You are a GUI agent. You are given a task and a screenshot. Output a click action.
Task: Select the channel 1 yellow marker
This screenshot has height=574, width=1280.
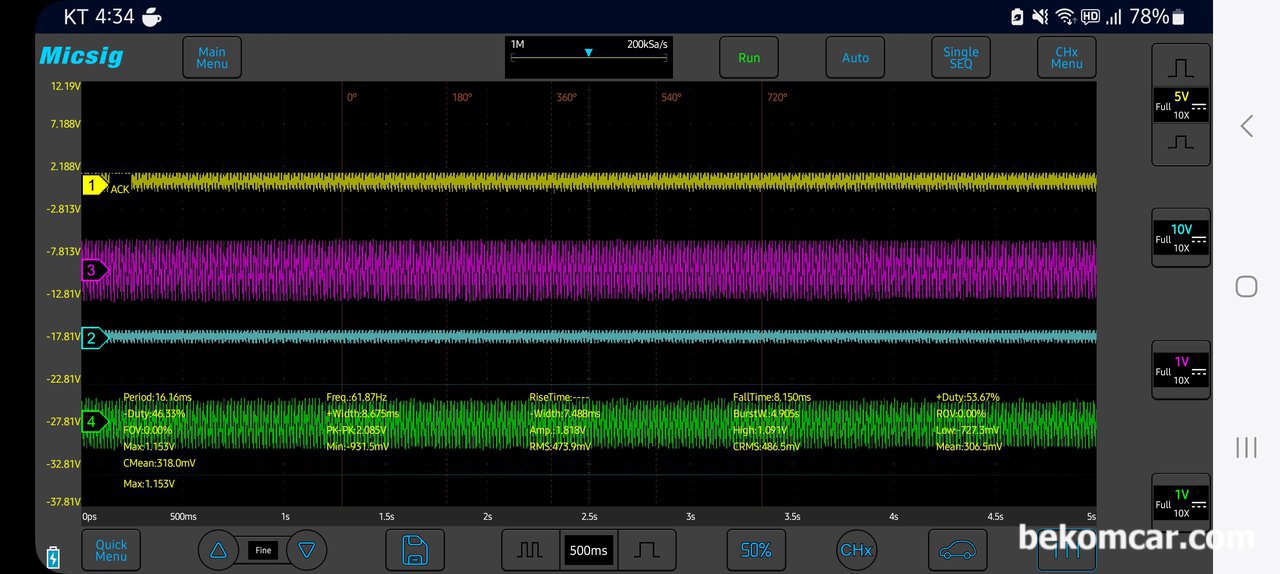93,185
